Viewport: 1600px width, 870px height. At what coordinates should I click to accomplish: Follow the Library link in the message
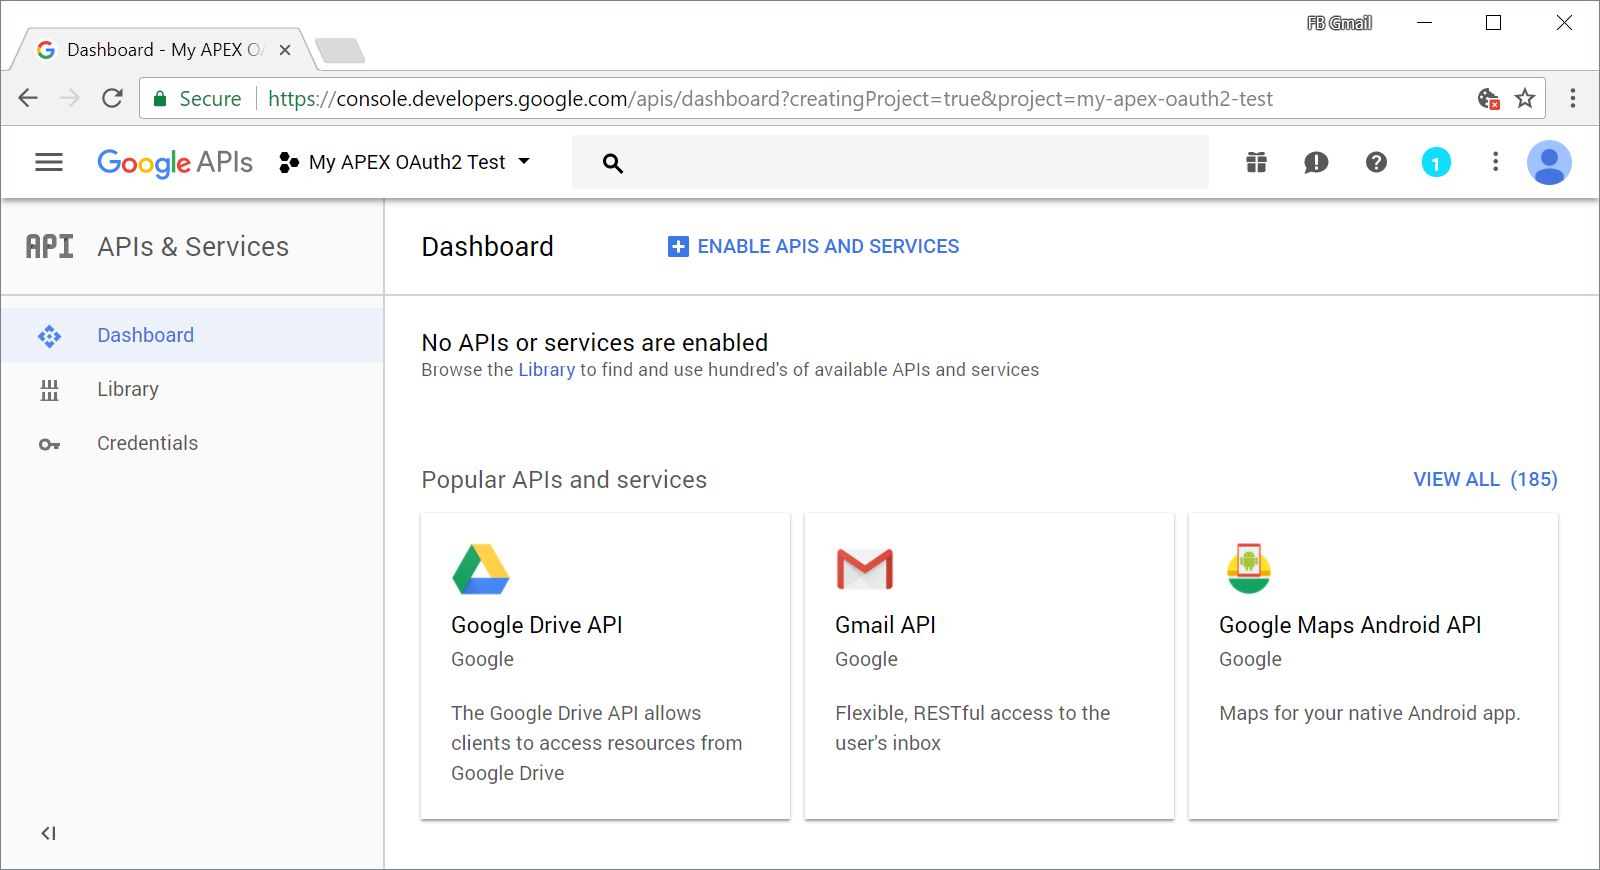point(546,370)
